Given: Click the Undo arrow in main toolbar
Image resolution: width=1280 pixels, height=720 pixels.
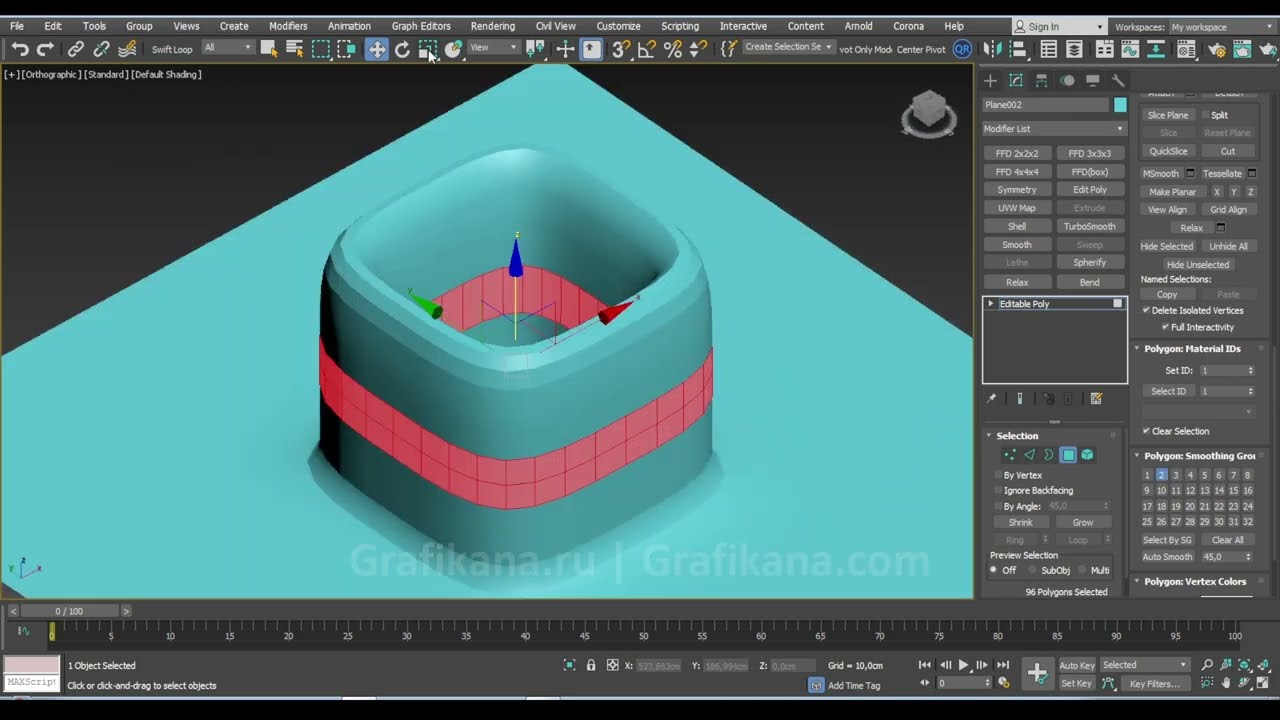Looking at the screenshot, I should [20, 48].
